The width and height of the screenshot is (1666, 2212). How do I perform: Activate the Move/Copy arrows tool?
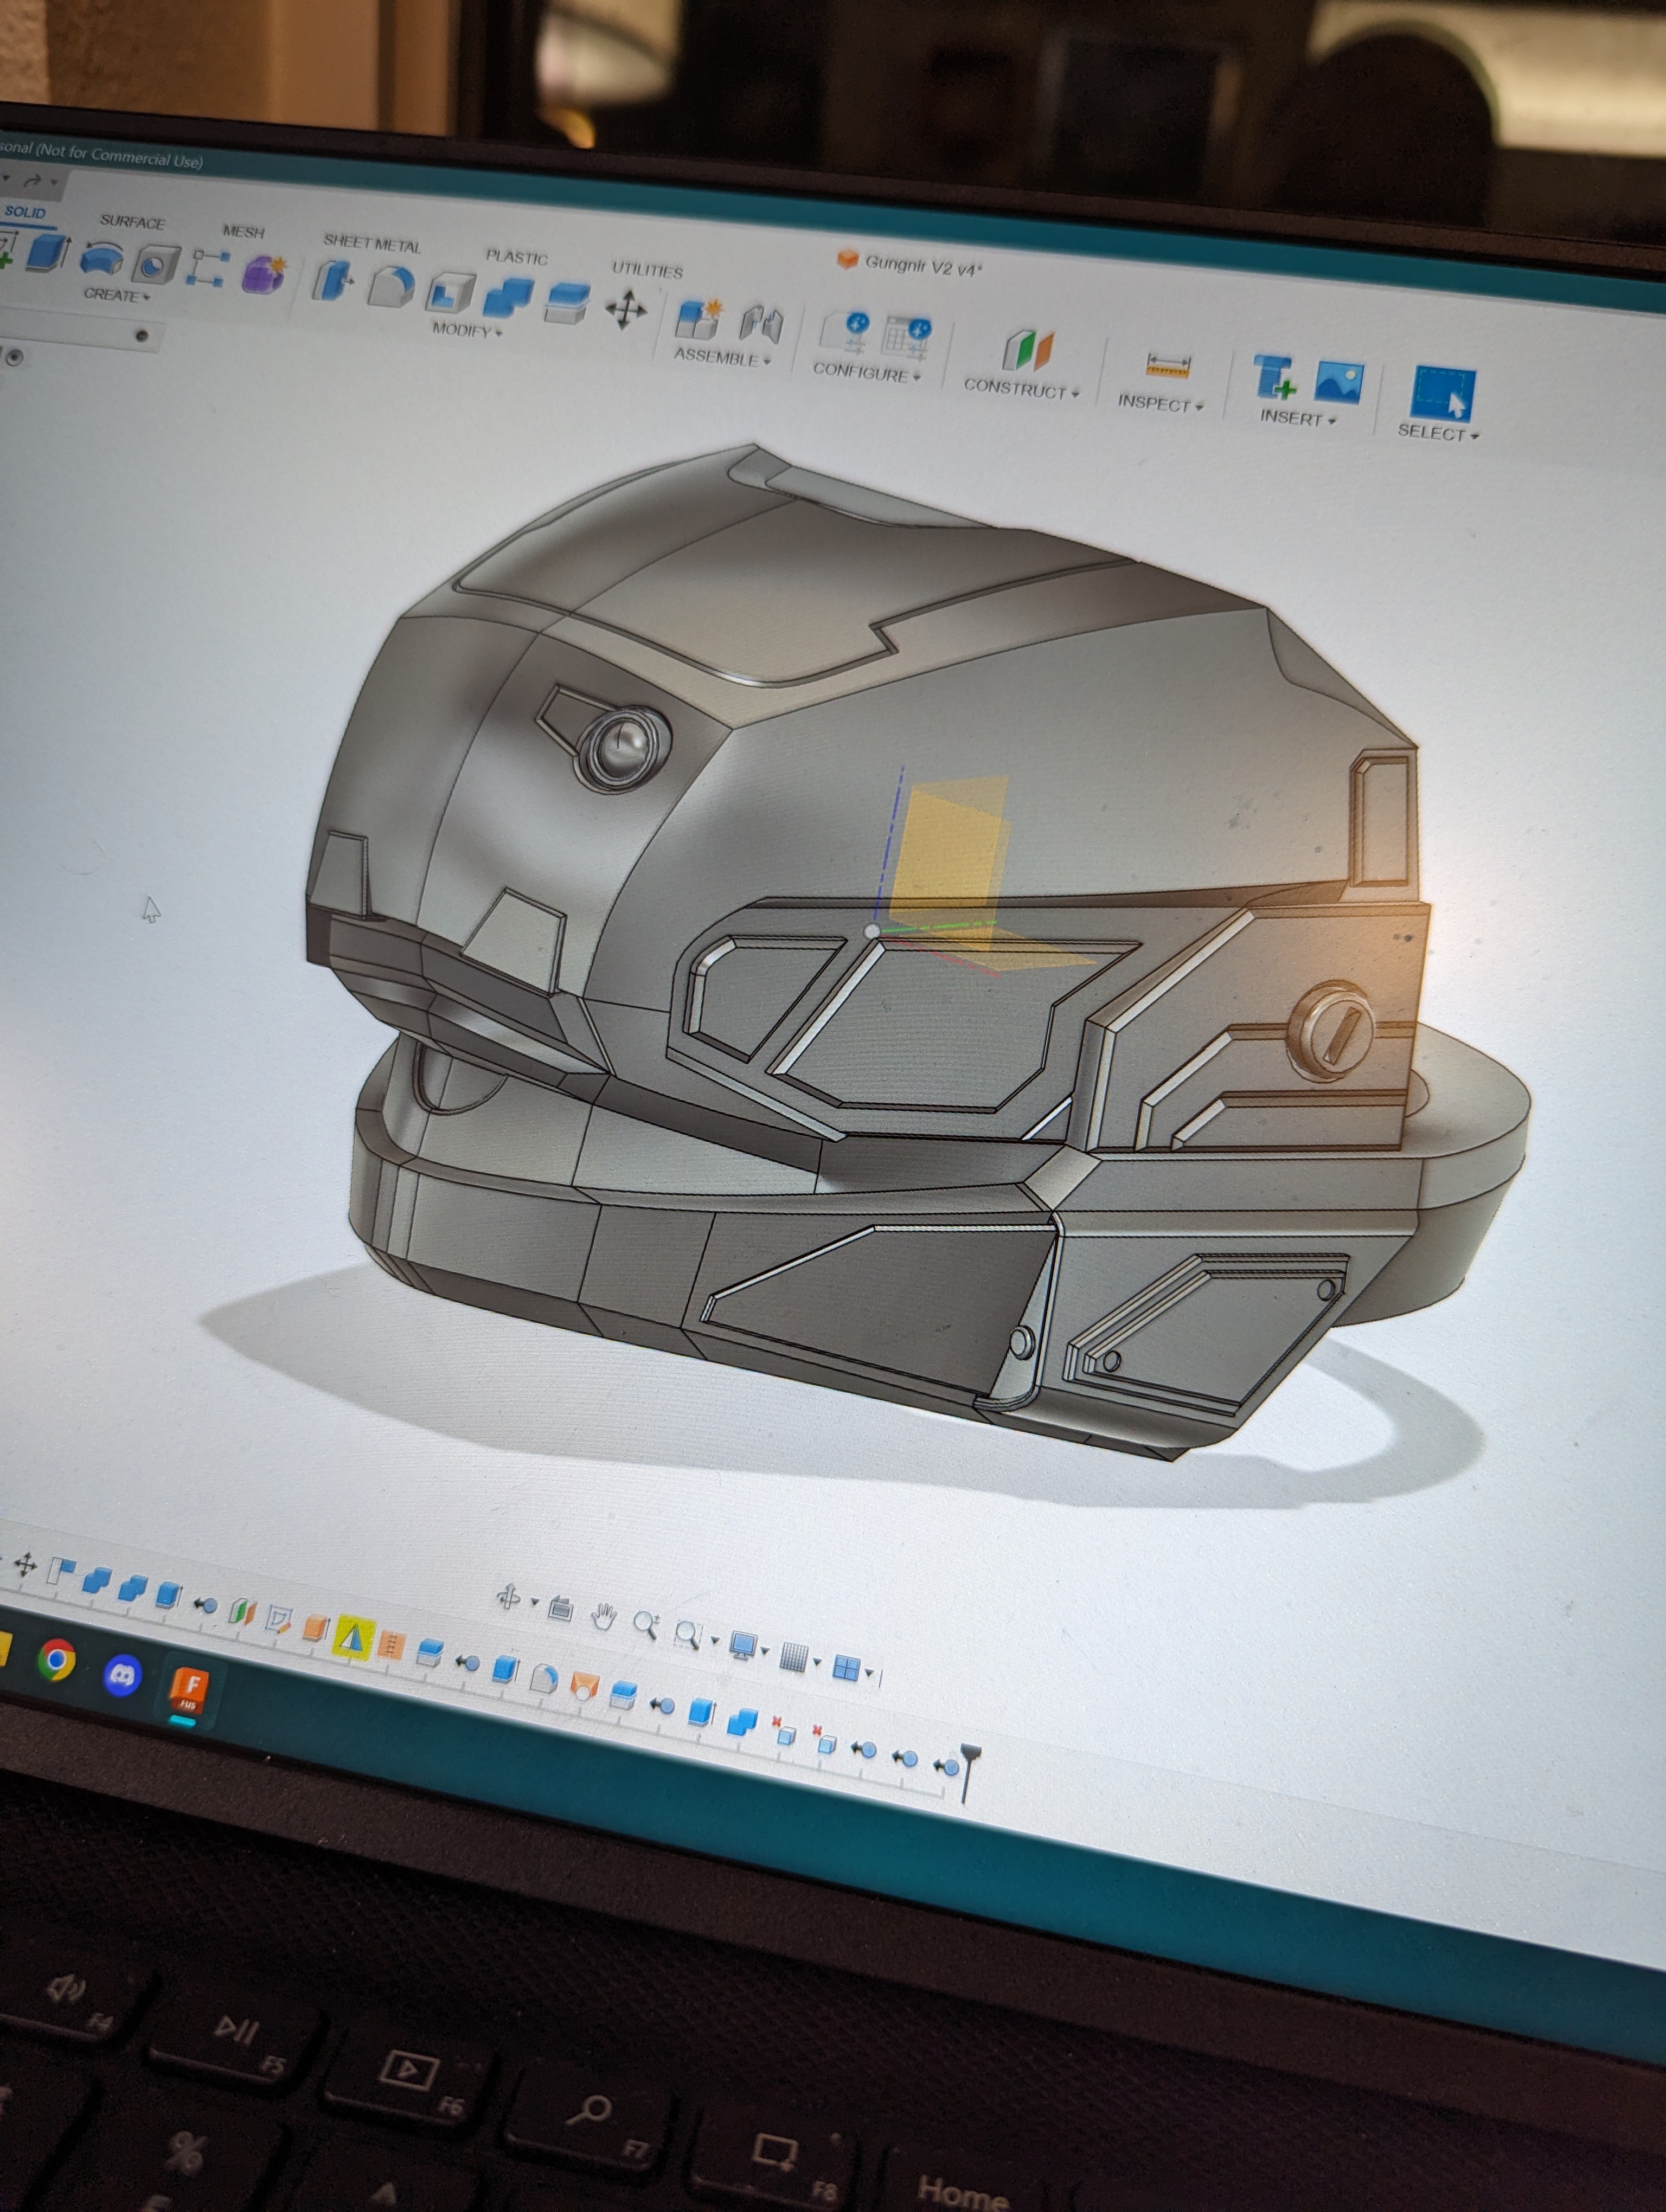pos(626,310)
